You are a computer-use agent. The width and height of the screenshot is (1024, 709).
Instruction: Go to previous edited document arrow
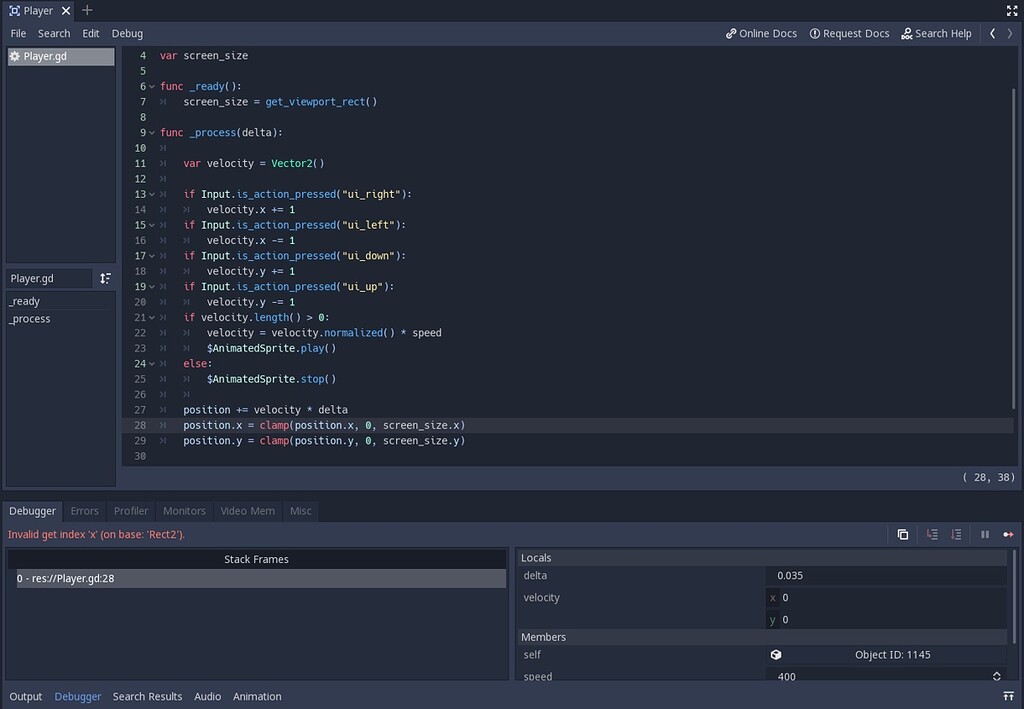click(992, 33)
